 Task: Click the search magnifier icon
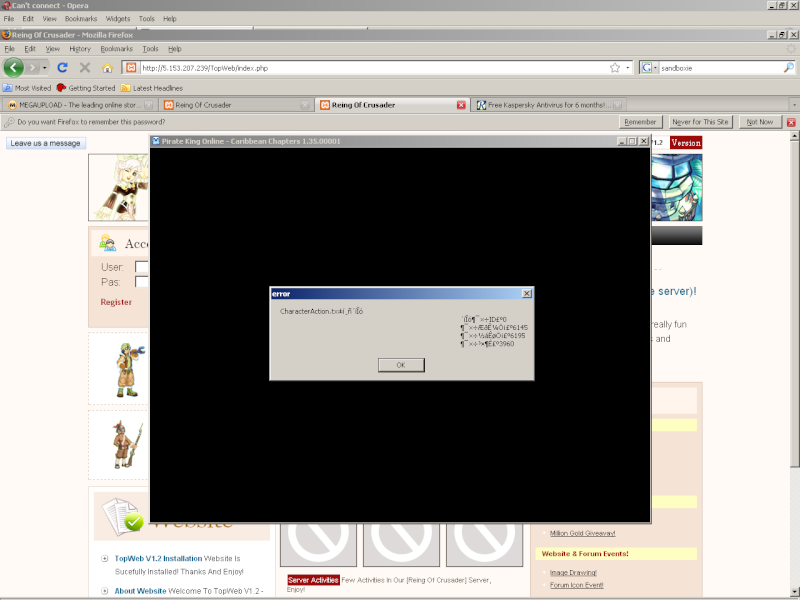pos(788,67)
